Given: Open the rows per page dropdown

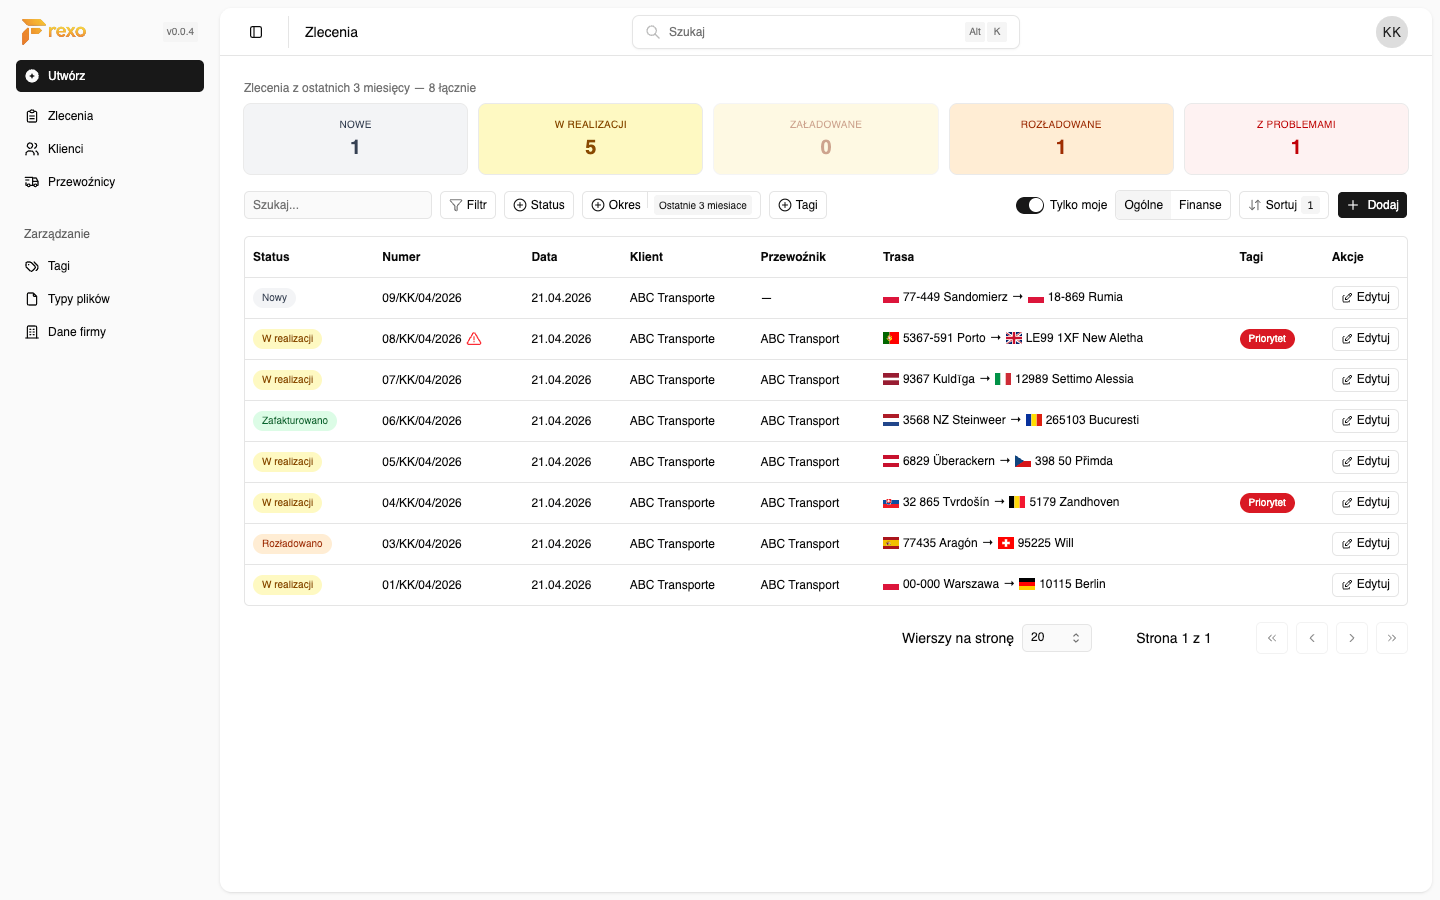Looking at the screenshot, I should (x=1056, y=638).
